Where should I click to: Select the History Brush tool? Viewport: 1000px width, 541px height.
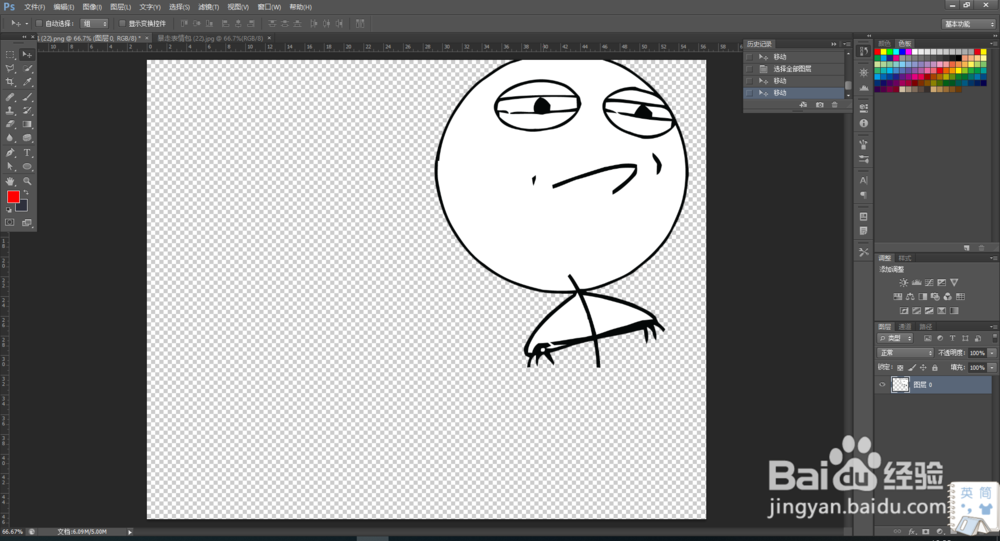coord(27,111)
